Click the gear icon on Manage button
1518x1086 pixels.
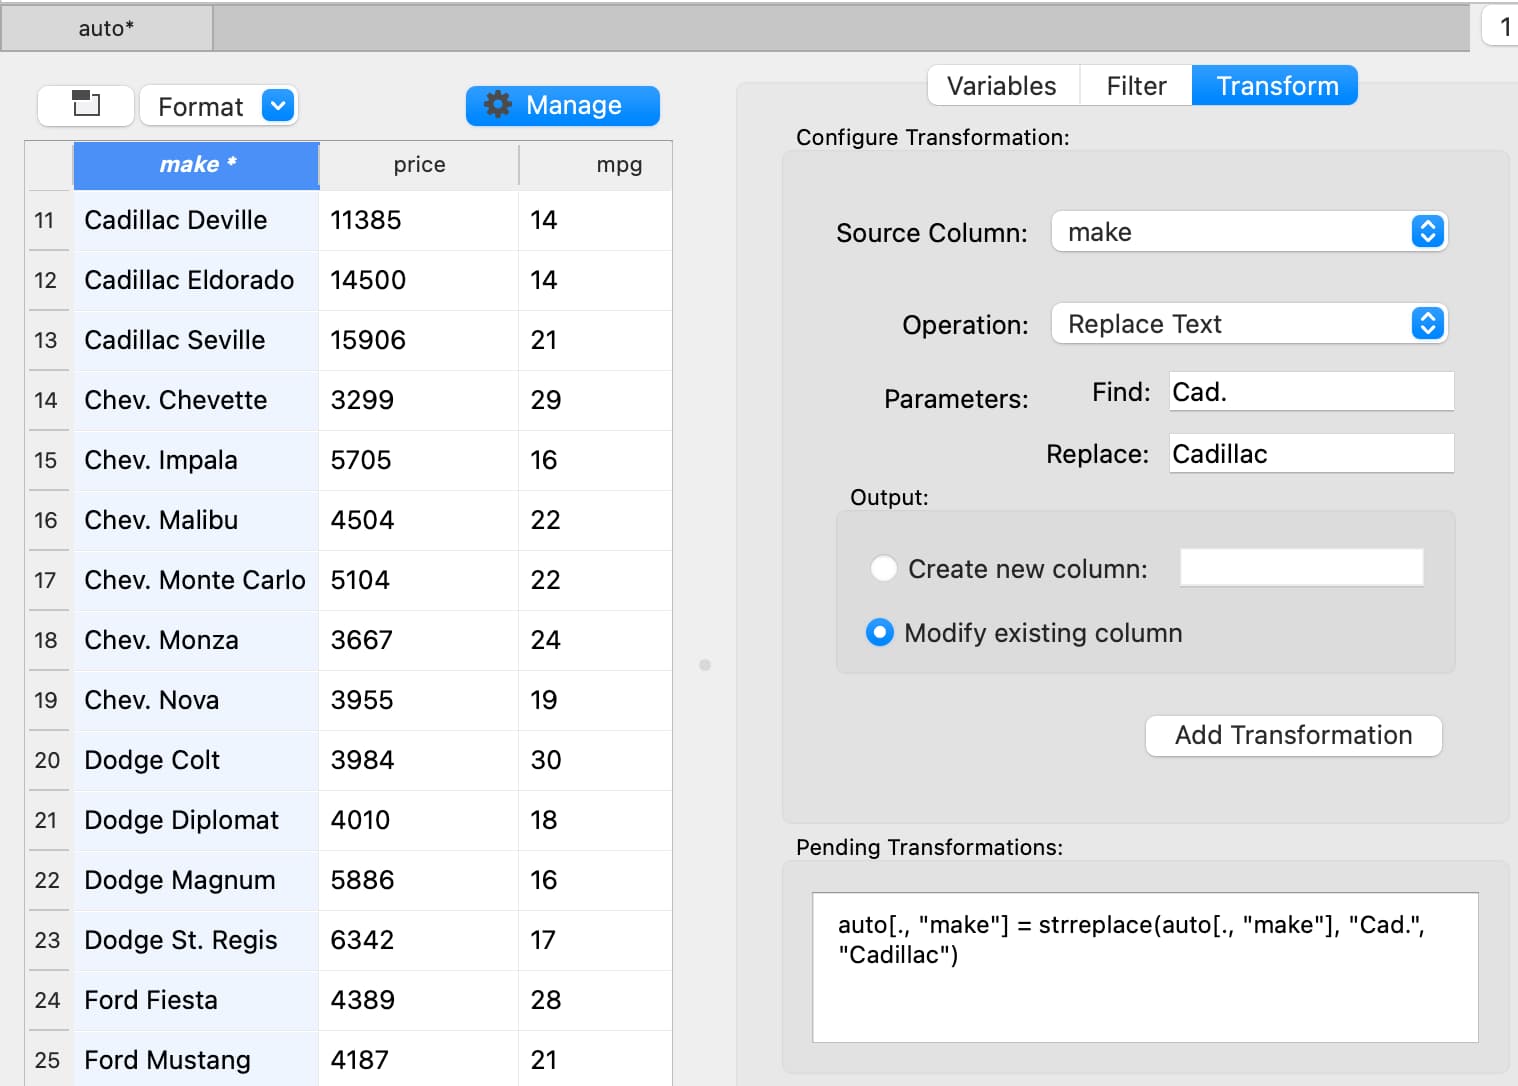coord(497,105)
